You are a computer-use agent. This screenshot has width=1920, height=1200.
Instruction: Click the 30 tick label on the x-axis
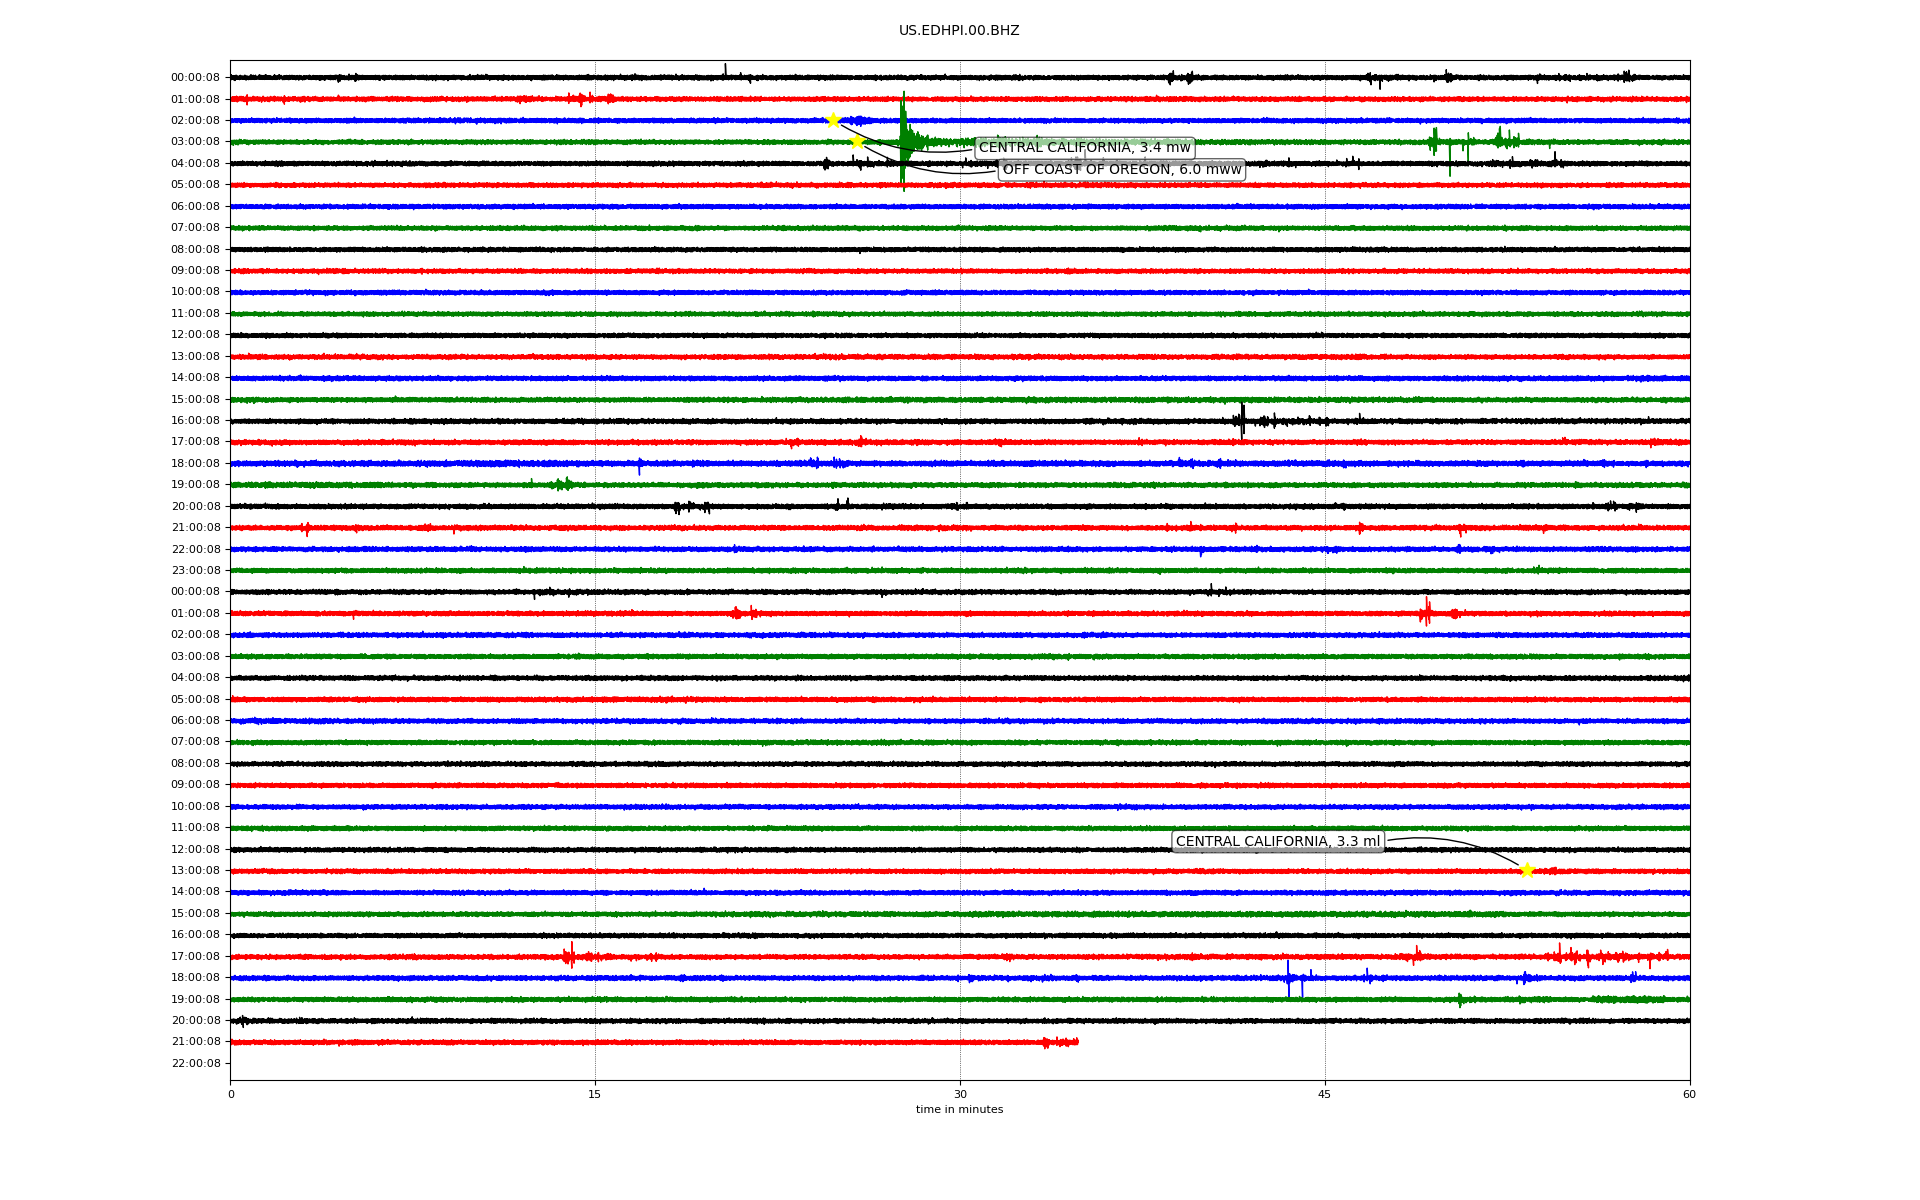click(x=960, y=1094)
